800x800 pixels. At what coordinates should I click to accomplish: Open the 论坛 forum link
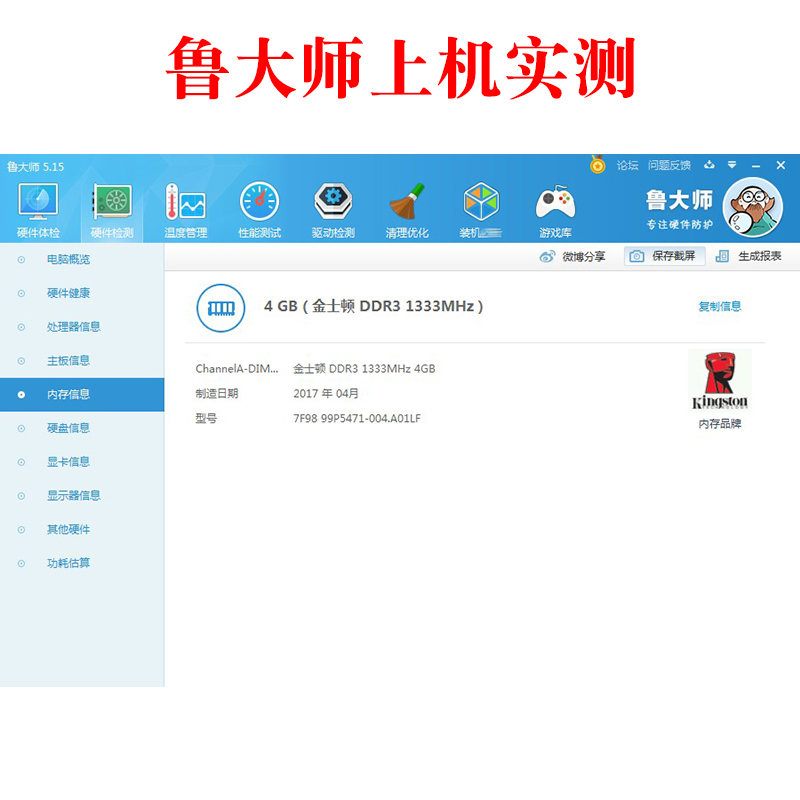tap(628, 165)
